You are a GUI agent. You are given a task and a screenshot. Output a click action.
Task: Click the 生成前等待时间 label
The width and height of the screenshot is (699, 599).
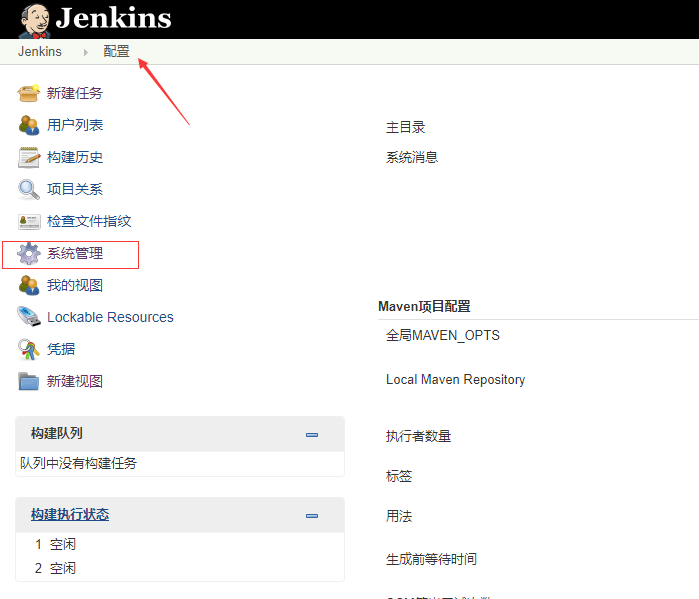click(431, 559)
